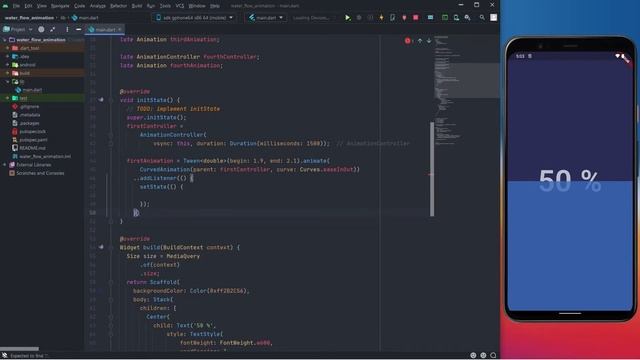Select water_flow_animation.iml file
The image size is (640, 360).
coord(45,156)
